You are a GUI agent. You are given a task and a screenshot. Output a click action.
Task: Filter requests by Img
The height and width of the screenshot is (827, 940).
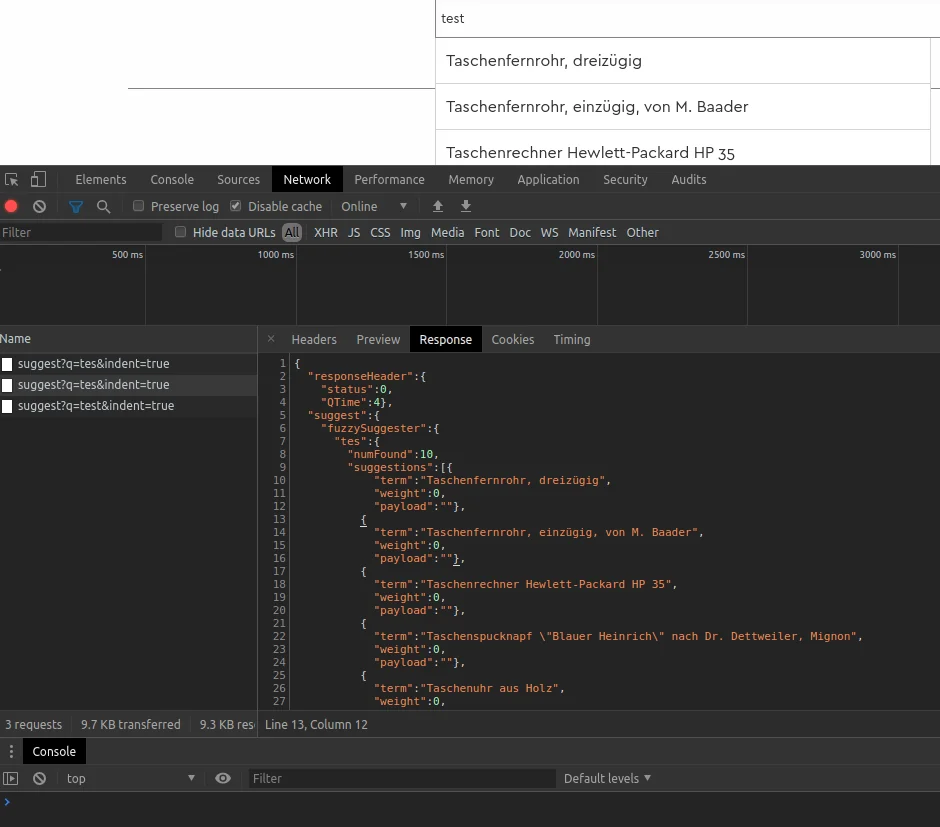410,233
